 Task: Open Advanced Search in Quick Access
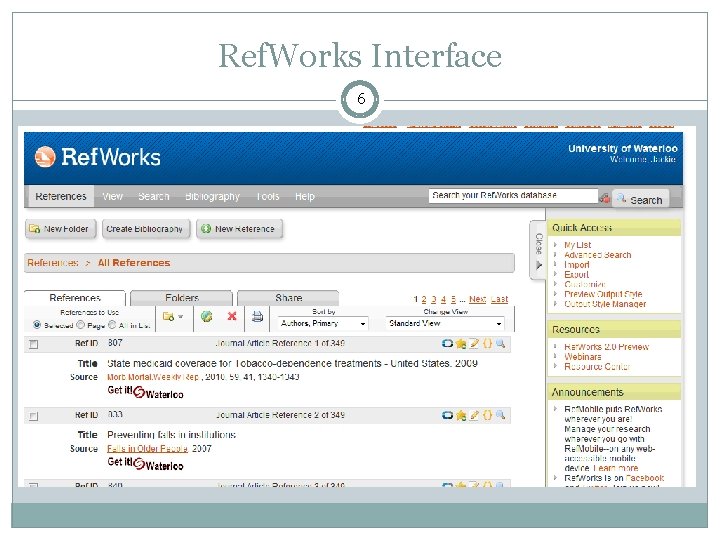point(597,255)
